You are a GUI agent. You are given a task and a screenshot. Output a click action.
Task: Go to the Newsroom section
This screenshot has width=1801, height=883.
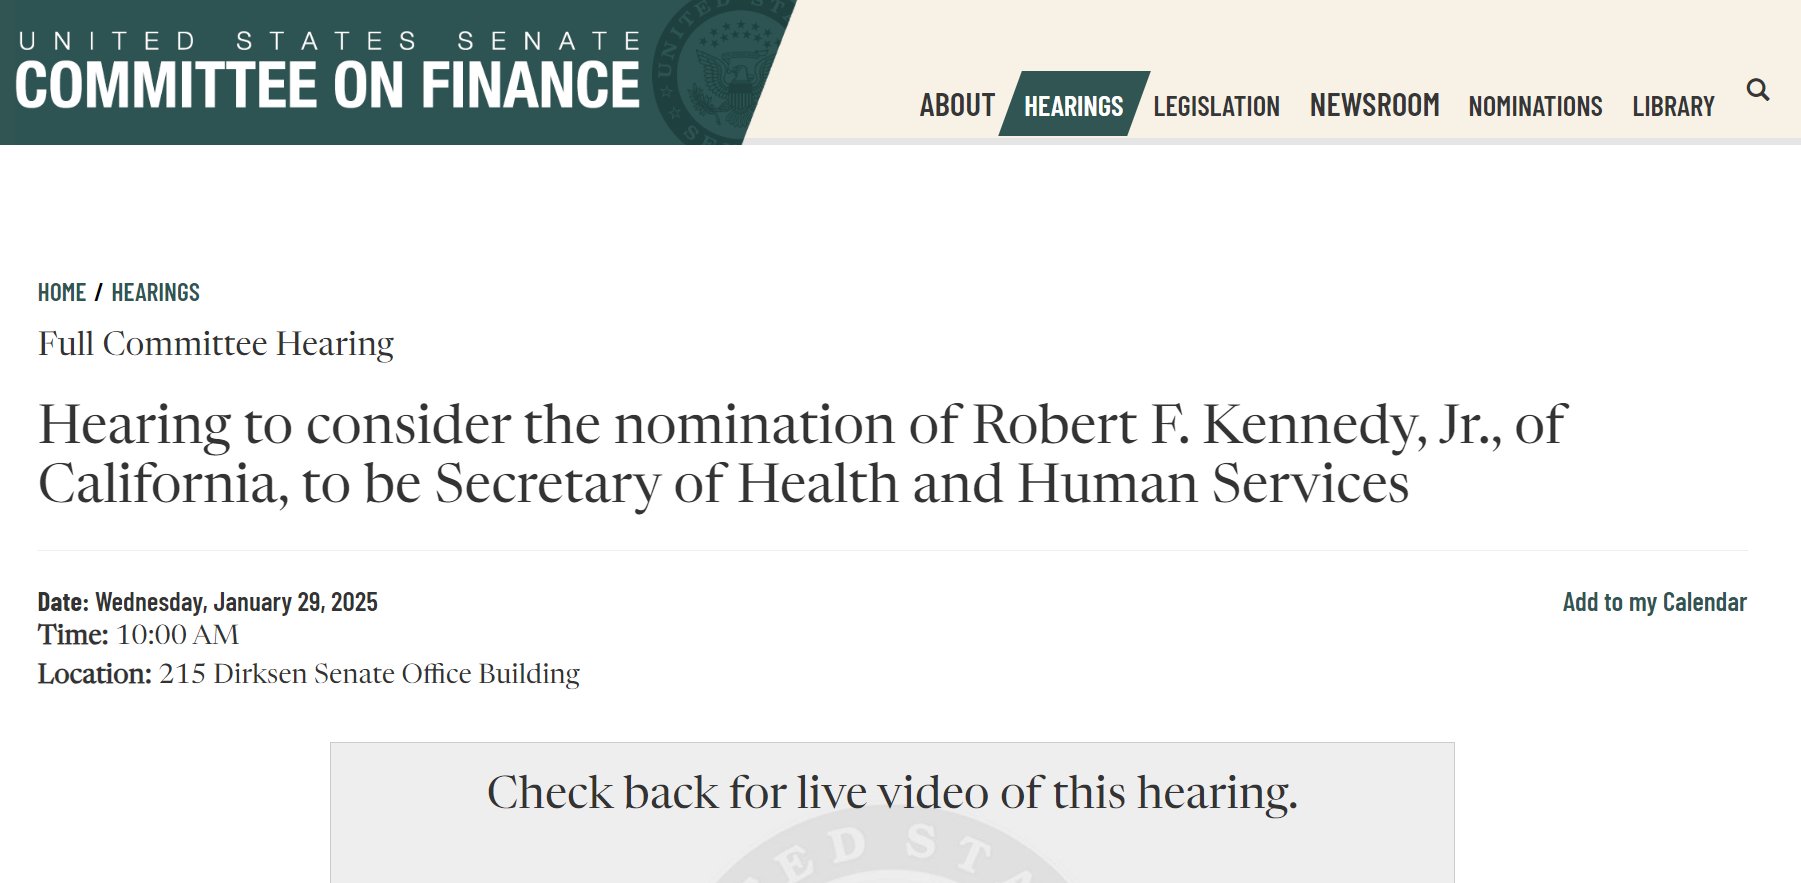click(x=1374, y=105)
